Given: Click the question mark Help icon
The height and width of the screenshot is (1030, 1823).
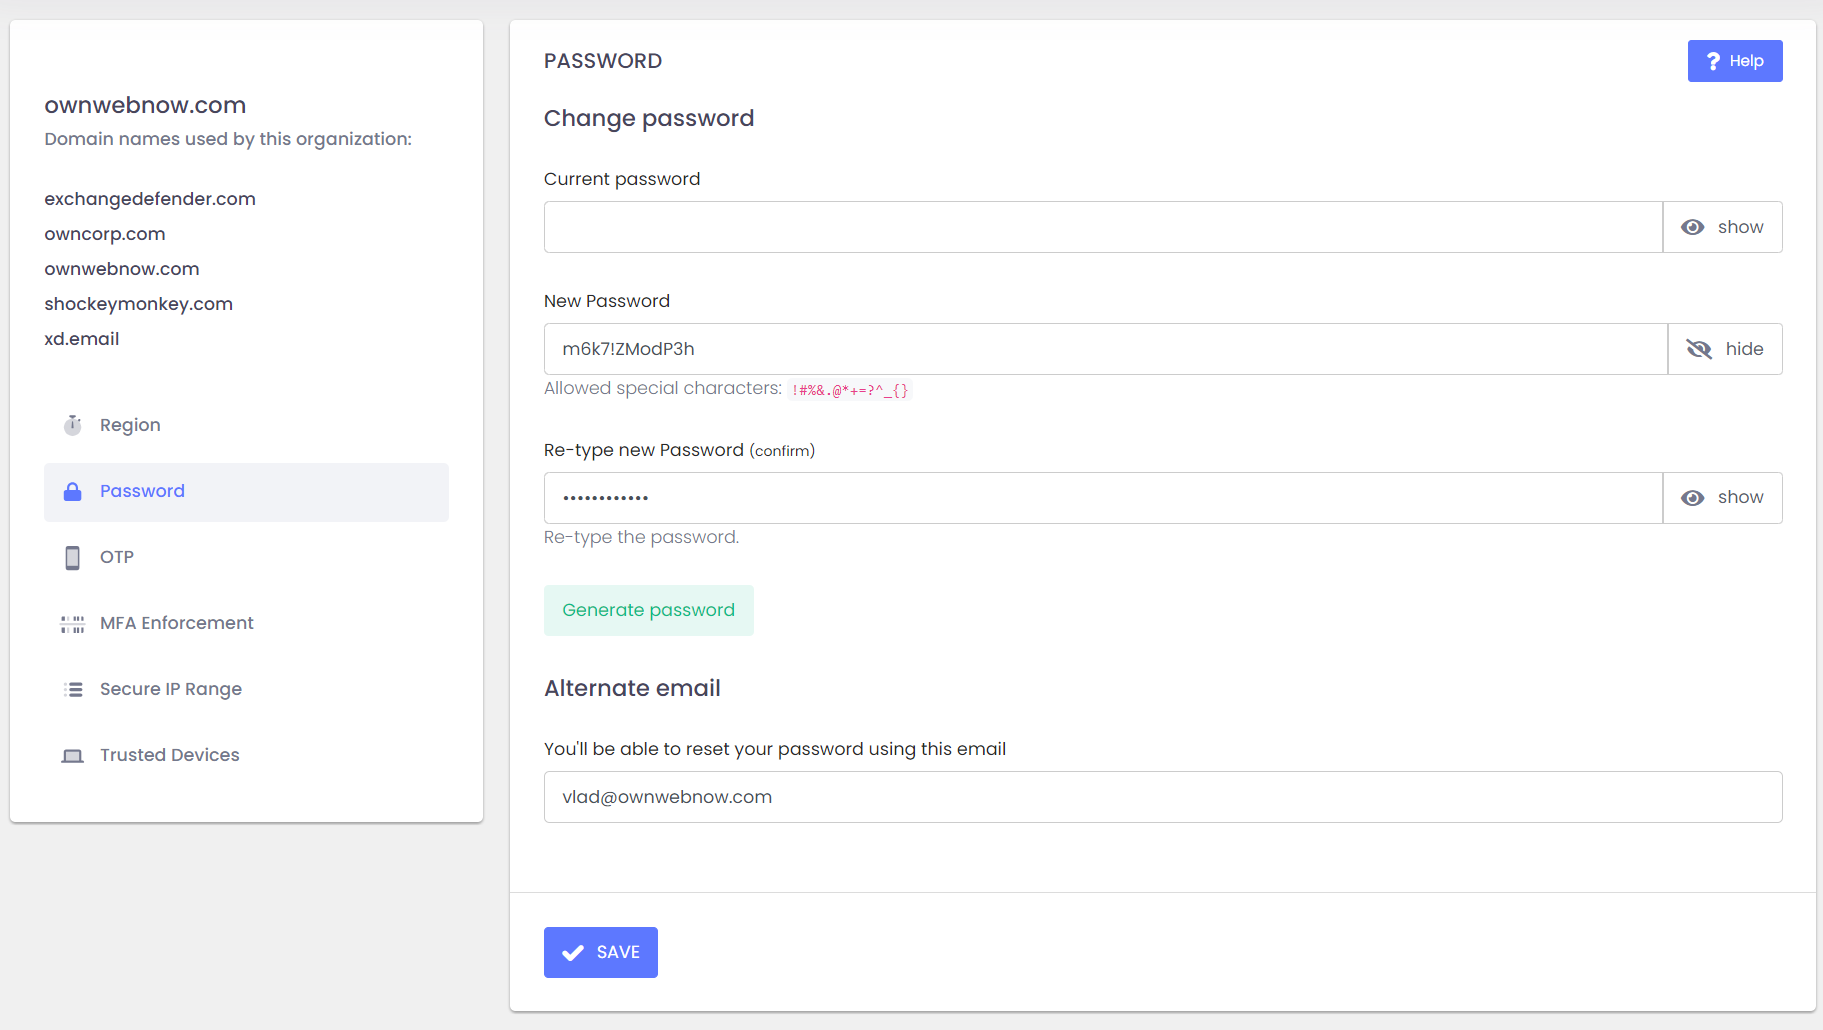Looking at the screenshot, I should [x=1713, y=61].
